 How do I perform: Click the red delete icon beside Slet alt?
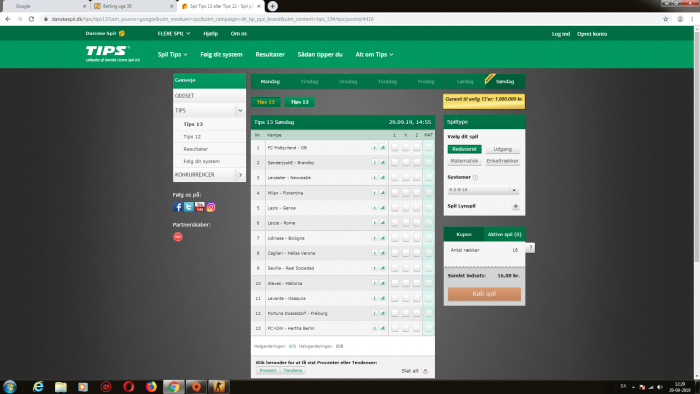click(425, 371)
